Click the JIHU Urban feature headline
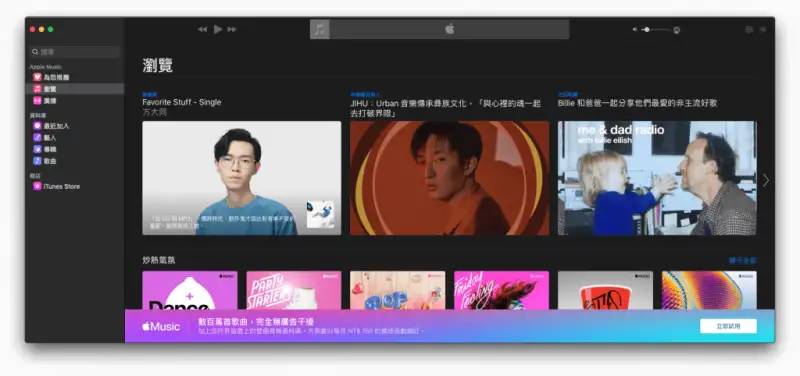800x376 pixels. (x=445, y=108)
